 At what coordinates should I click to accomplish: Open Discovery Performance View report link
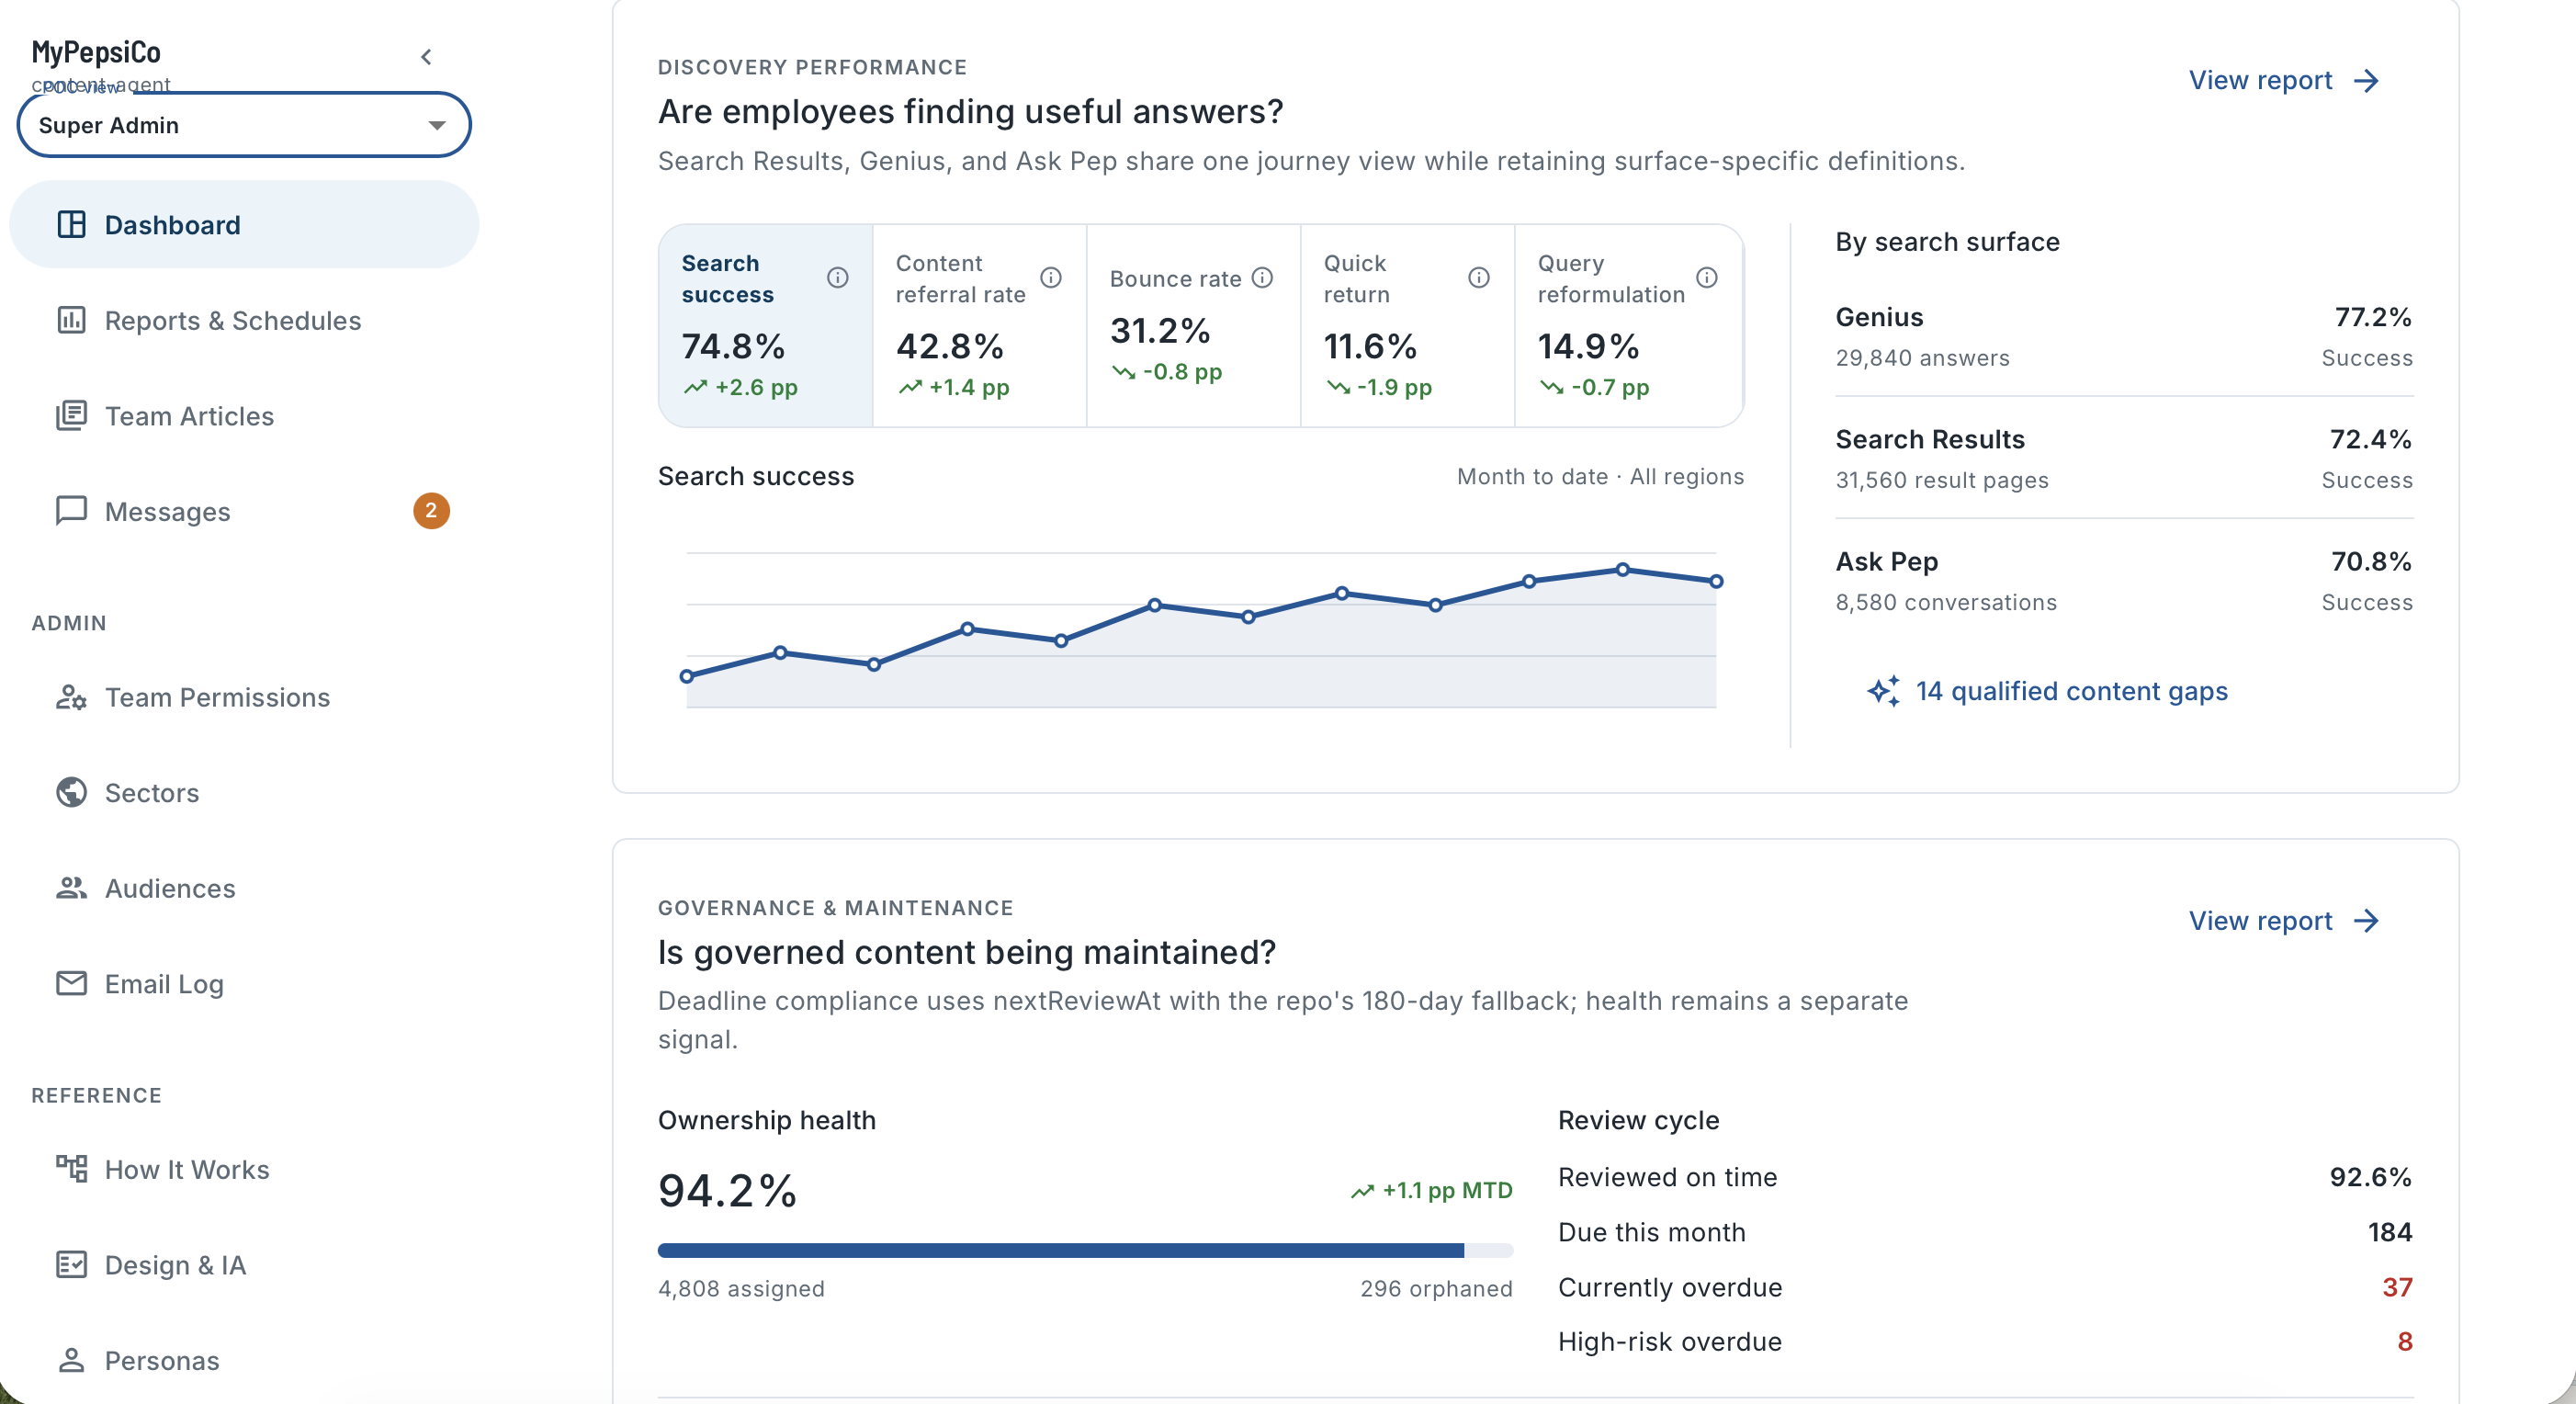(2285, 80)
